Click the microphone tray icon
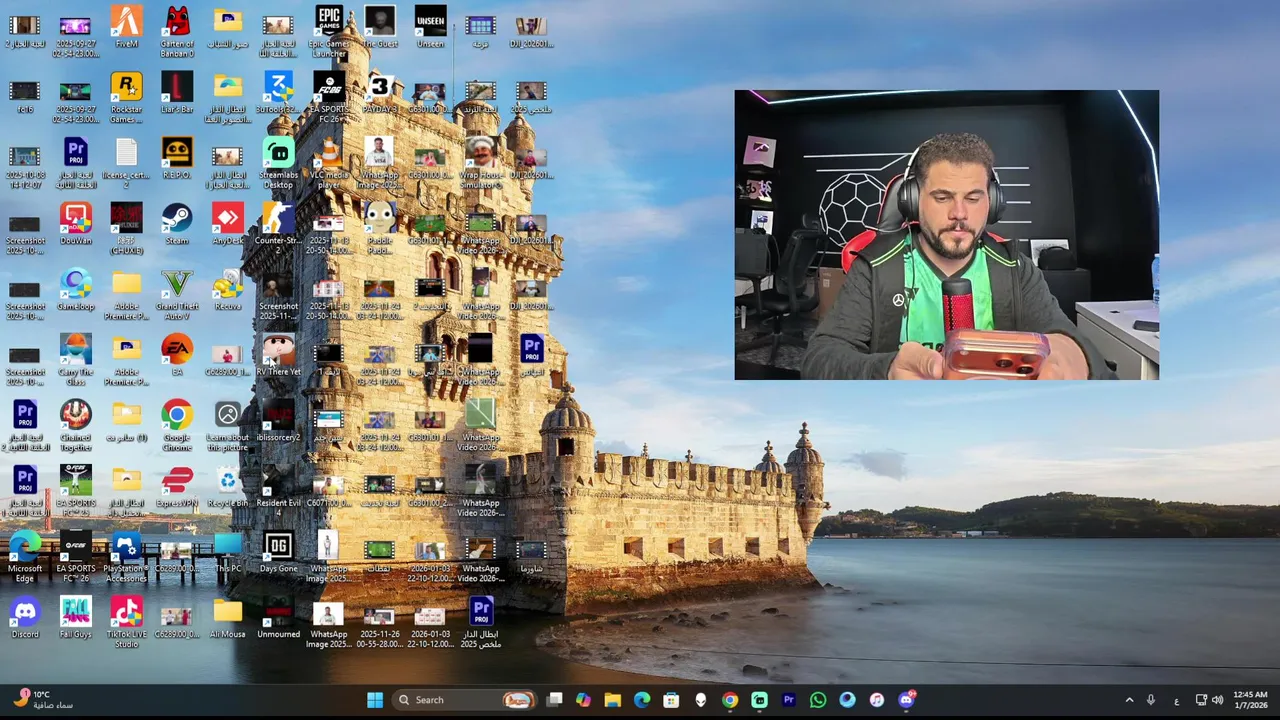 [1151, 700]
